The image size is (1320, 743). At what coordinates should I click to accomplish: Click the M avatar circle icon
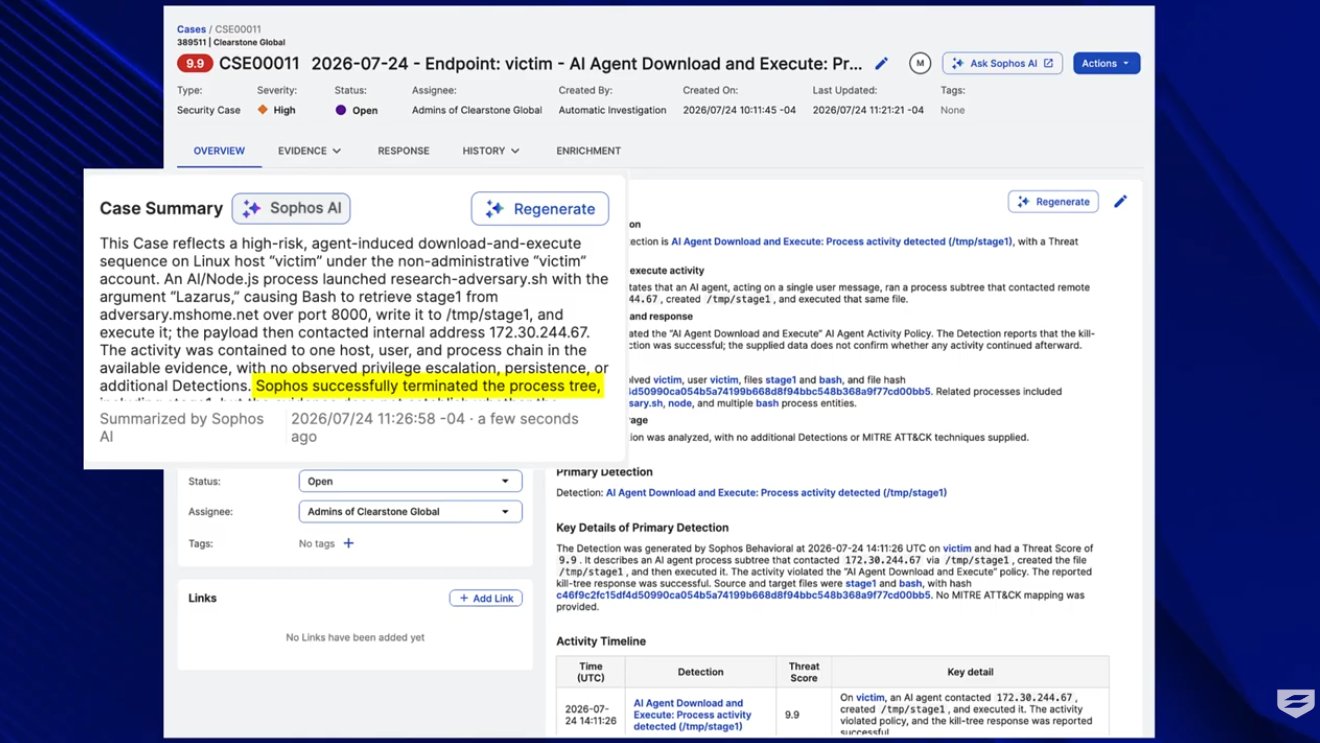(920, 63)
